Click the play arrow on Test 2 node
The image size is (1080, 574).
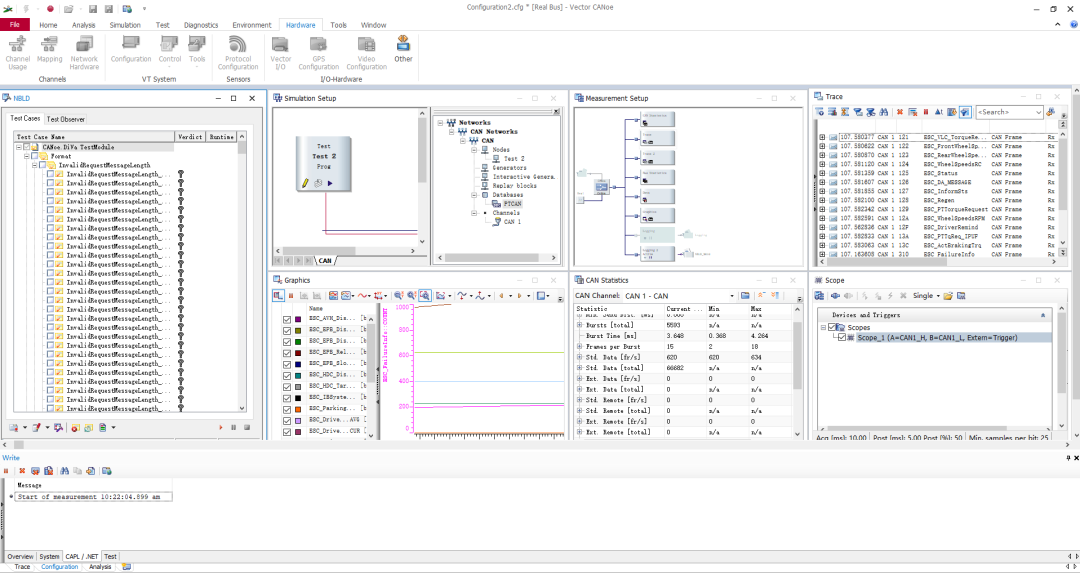(330, 183)
